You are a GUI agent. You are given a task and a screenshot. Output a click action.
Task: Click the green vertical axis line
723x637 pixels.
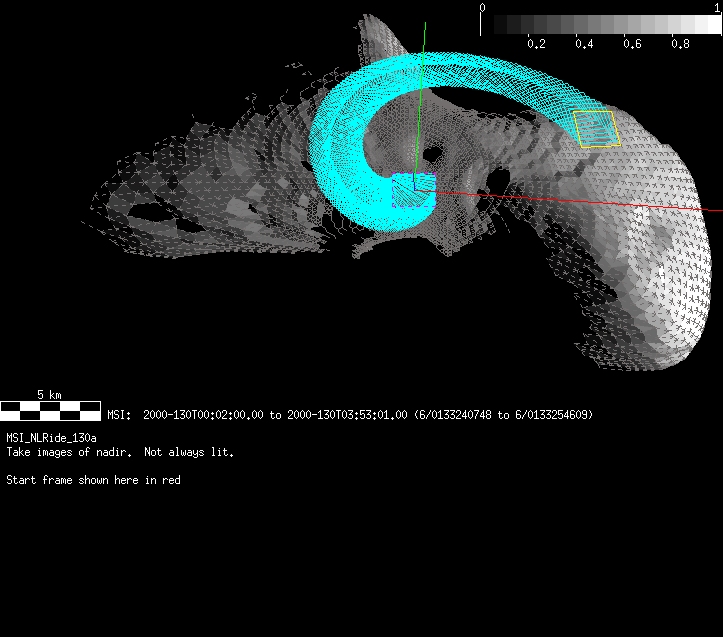coord(420,106)
